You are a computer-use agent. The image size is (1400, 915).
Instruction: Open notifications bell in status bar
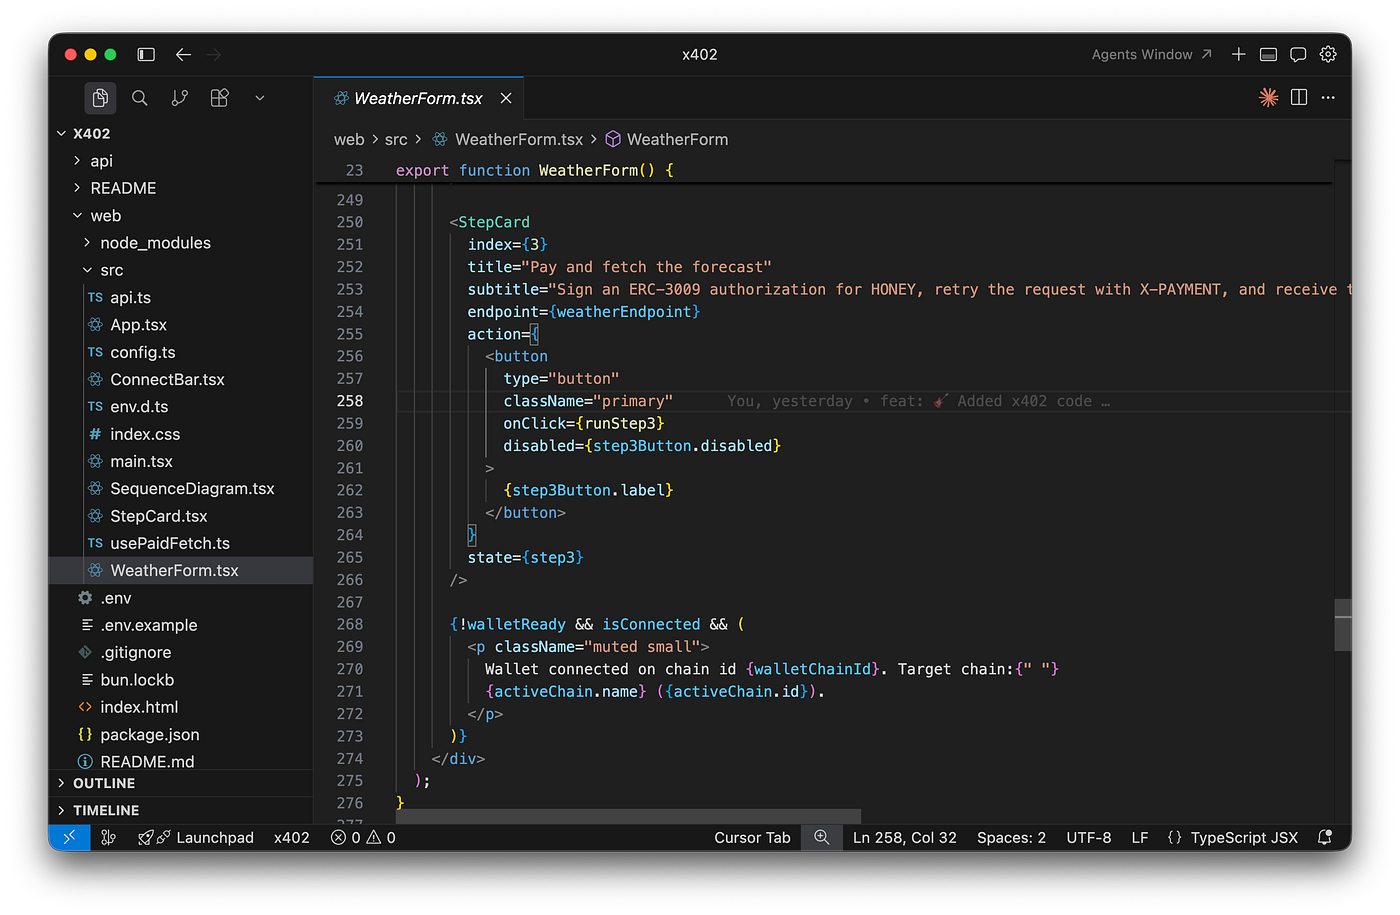click(x=1325, y=837)
